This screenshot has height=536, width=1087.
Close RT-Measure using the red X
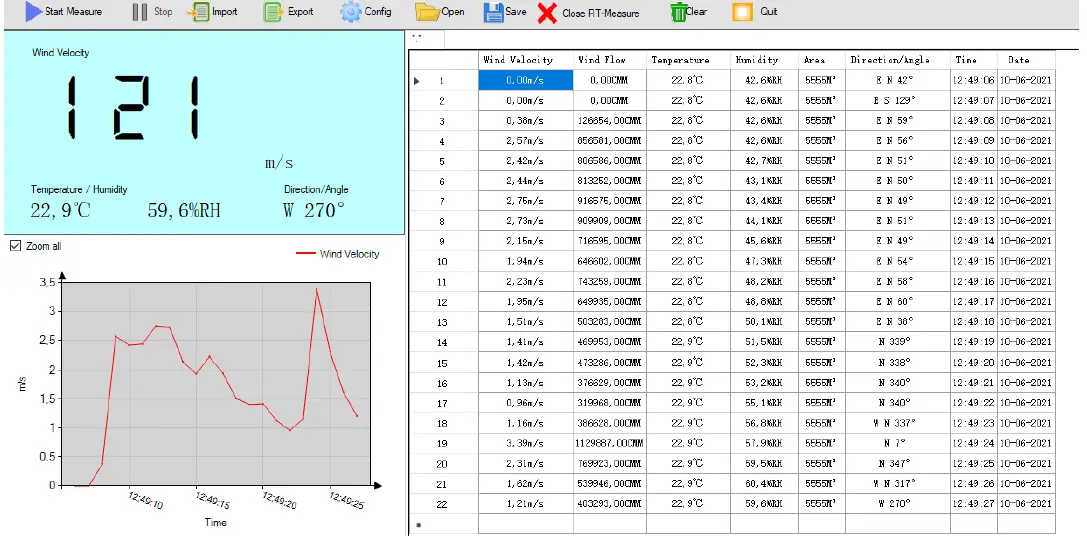[547, 13]
